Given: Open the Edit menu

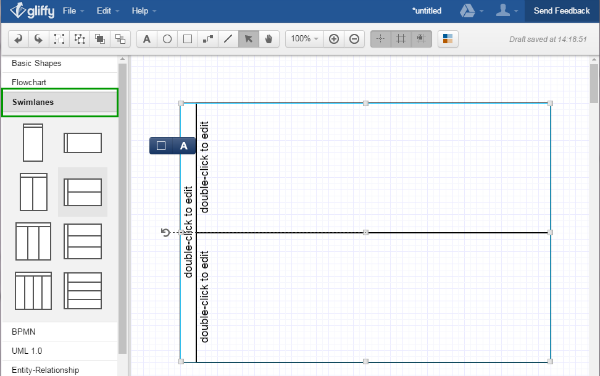Looking at the screenshot, I should (108, 11).
